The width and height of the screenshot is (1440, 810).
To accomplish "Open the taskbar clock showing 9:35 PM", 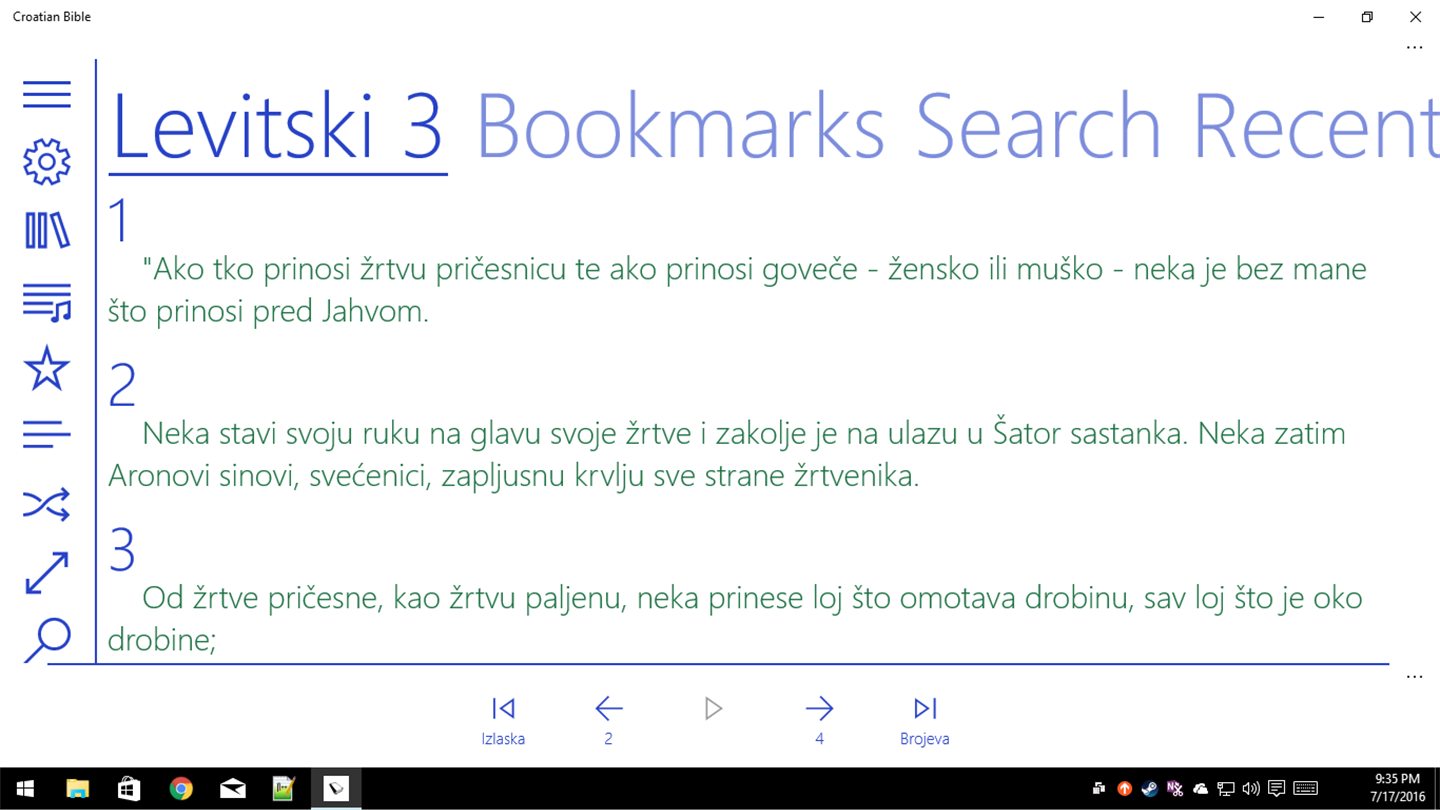I will [x=1397, y=789].
